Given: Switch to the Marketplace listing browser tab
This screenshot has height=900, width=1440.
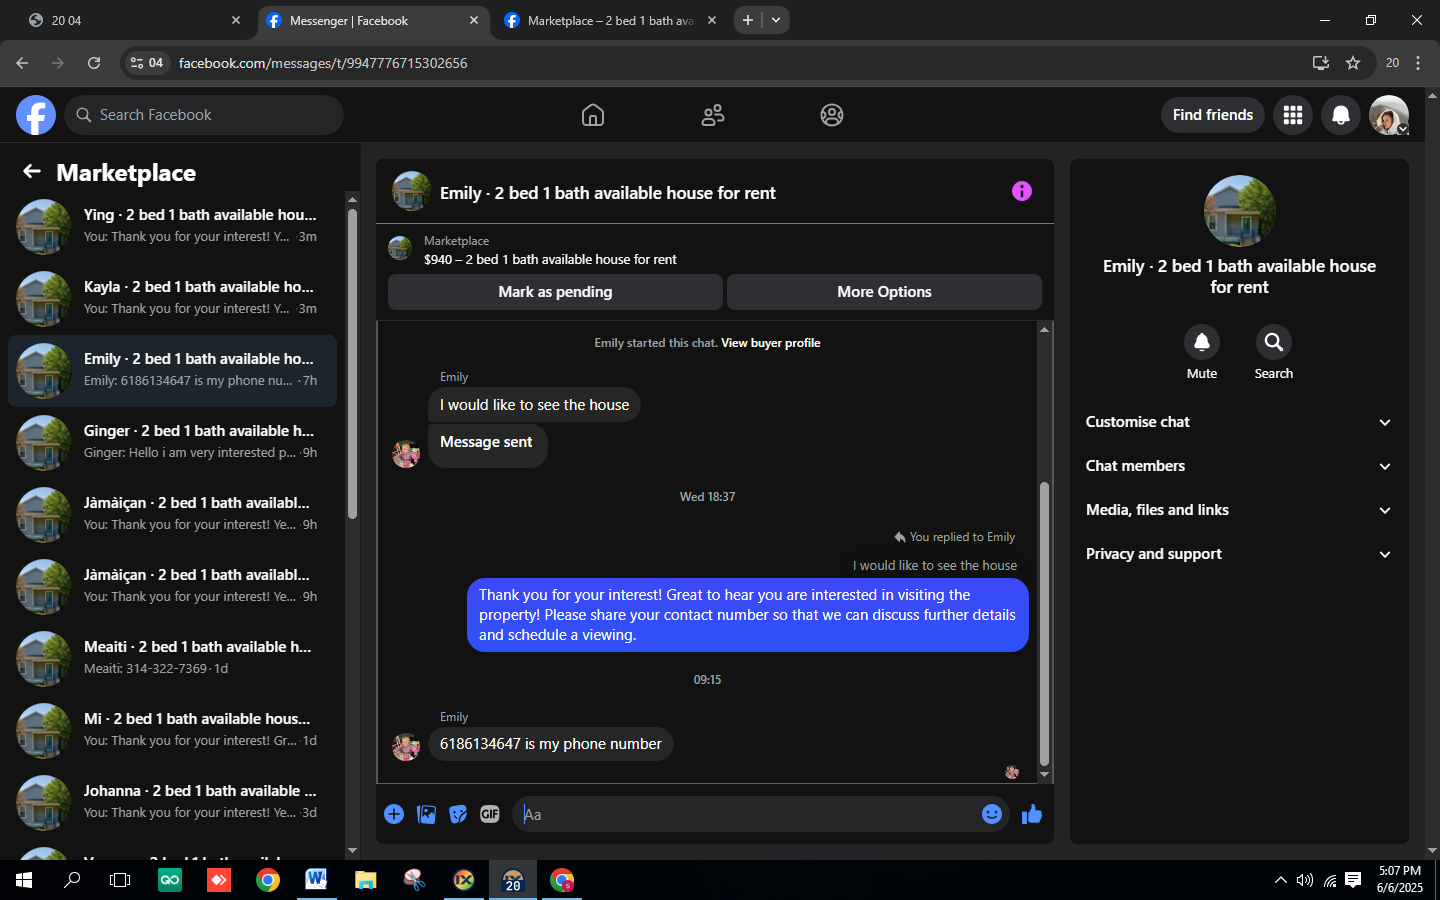Looking at the screenshot, I should tap(610, 20).
